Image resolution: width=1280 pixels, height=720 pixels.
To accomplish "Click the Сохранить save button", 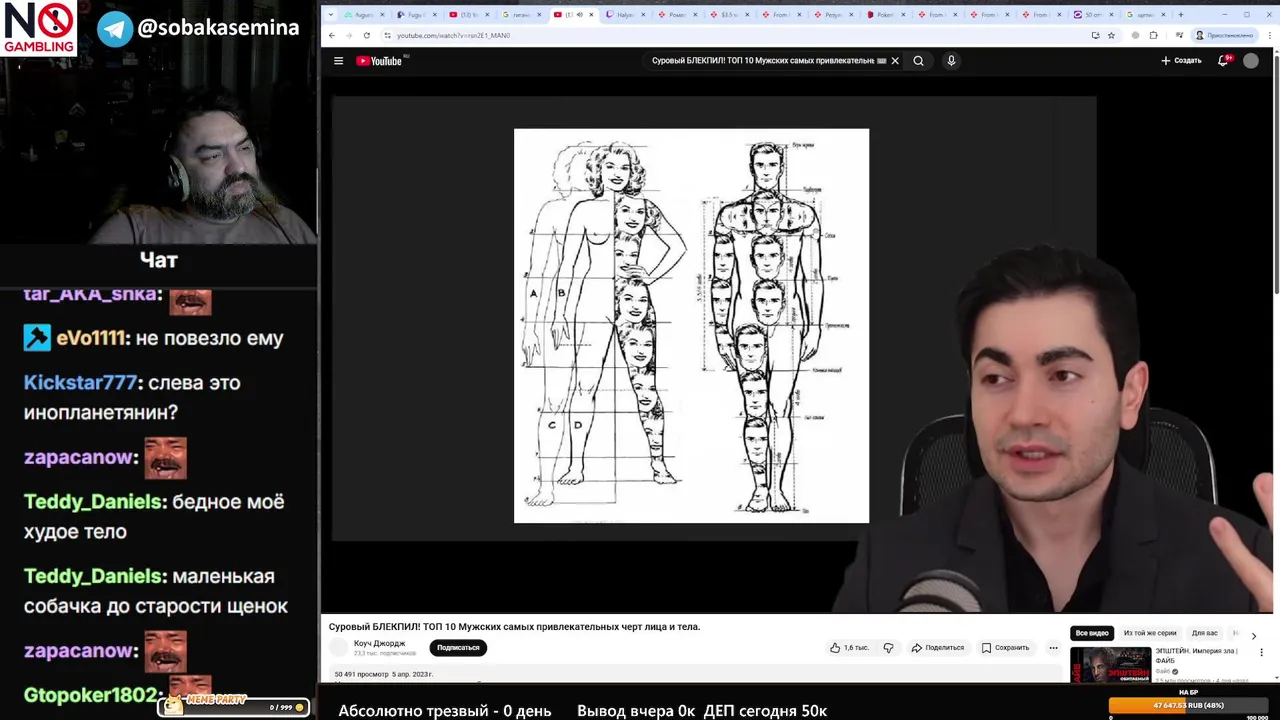I will click(x=1005, y=648).
